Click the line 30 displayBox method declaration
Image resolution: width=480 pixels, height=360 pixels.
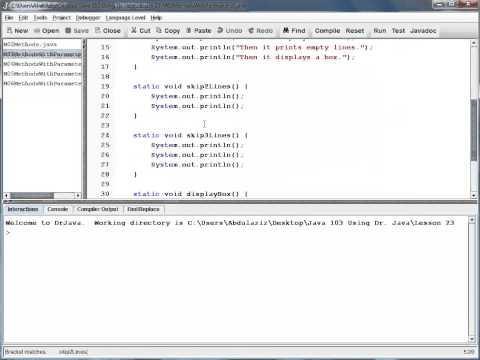coord(190,194)
